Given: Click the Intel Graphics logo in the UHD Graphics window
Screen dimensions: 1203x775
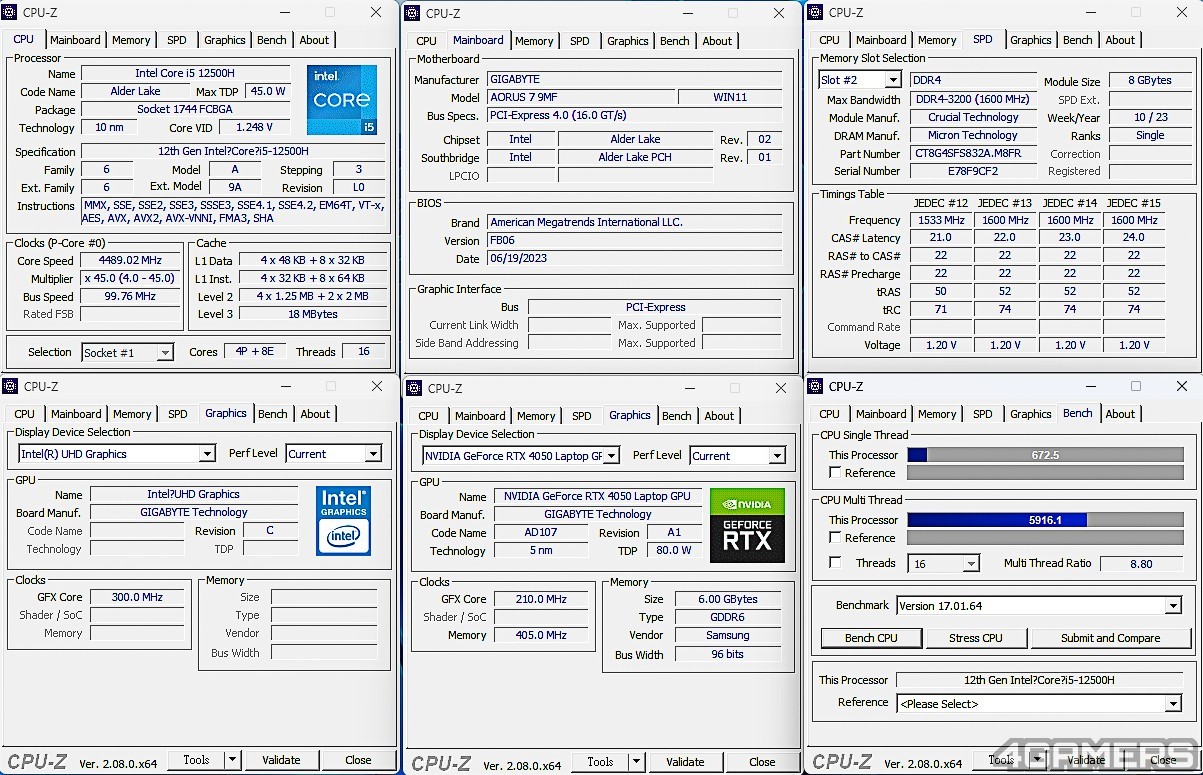Looking at the screenshot, I should [344, 520].
